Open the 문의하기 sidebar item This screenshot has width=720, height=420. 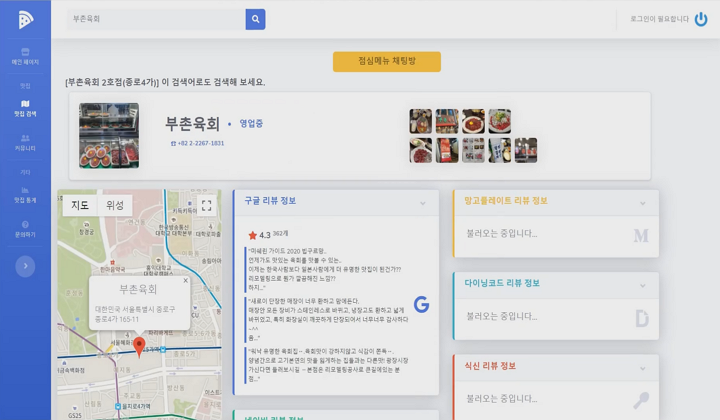[x=25, y=229]
